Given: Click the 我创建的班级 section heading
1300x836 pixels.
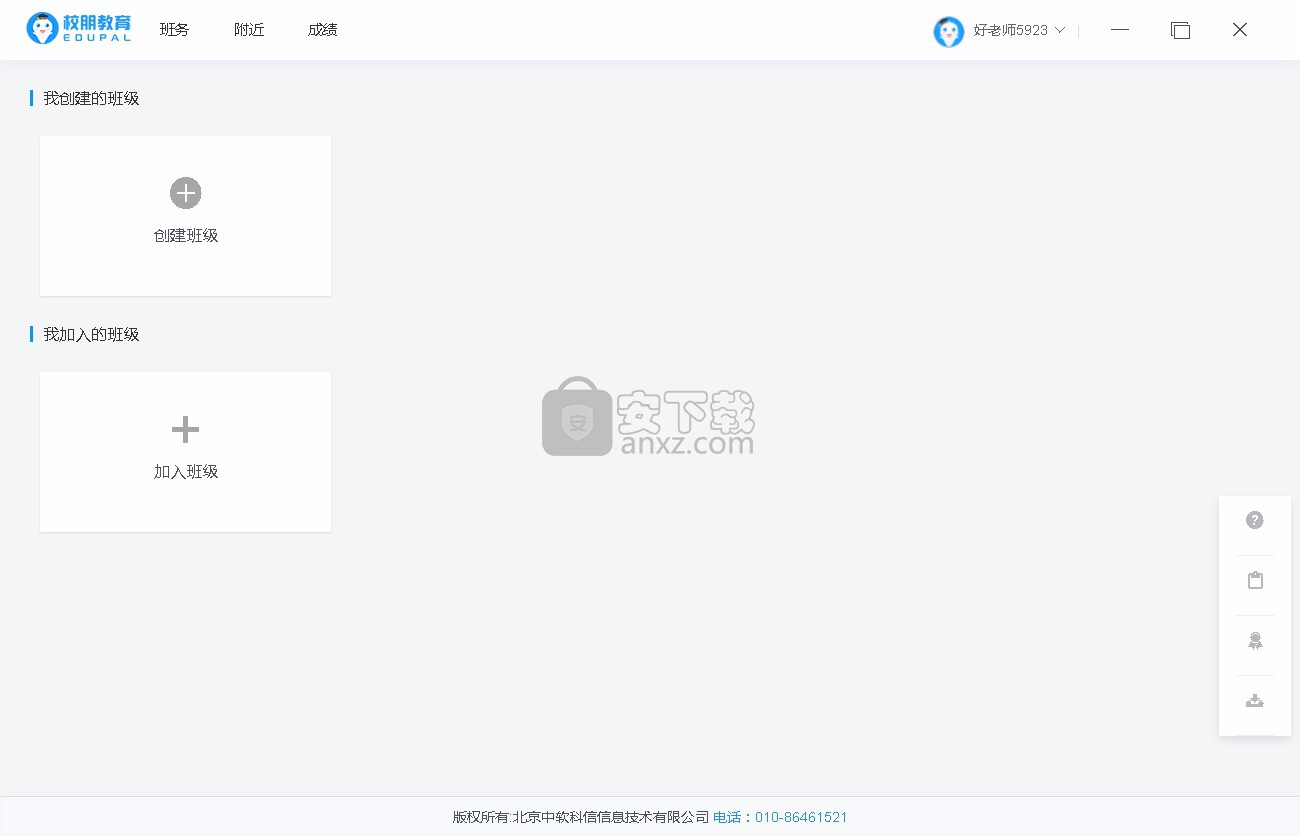Looking at the screenshot, I should click(91, 98).
